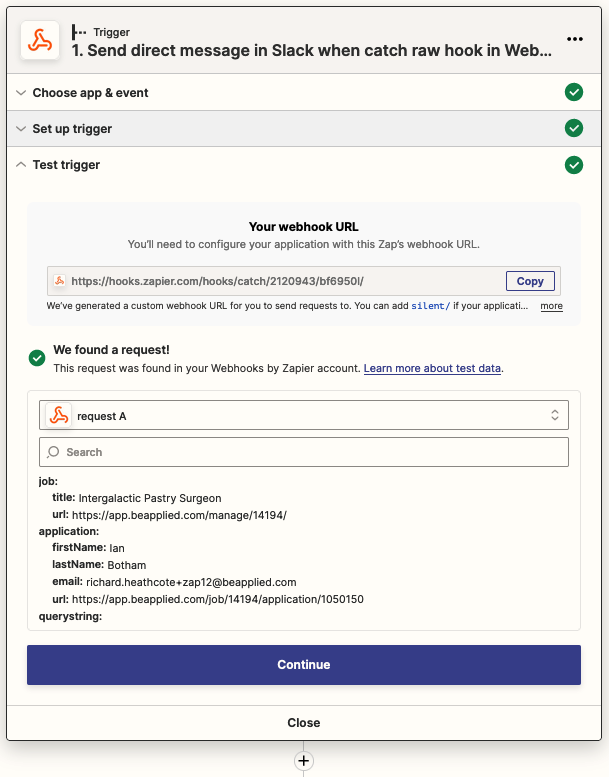Image resolution: width=609 pixels, height=777 pixels.
Task: Click the Close button at bottom
Action: tap(304, 722)
